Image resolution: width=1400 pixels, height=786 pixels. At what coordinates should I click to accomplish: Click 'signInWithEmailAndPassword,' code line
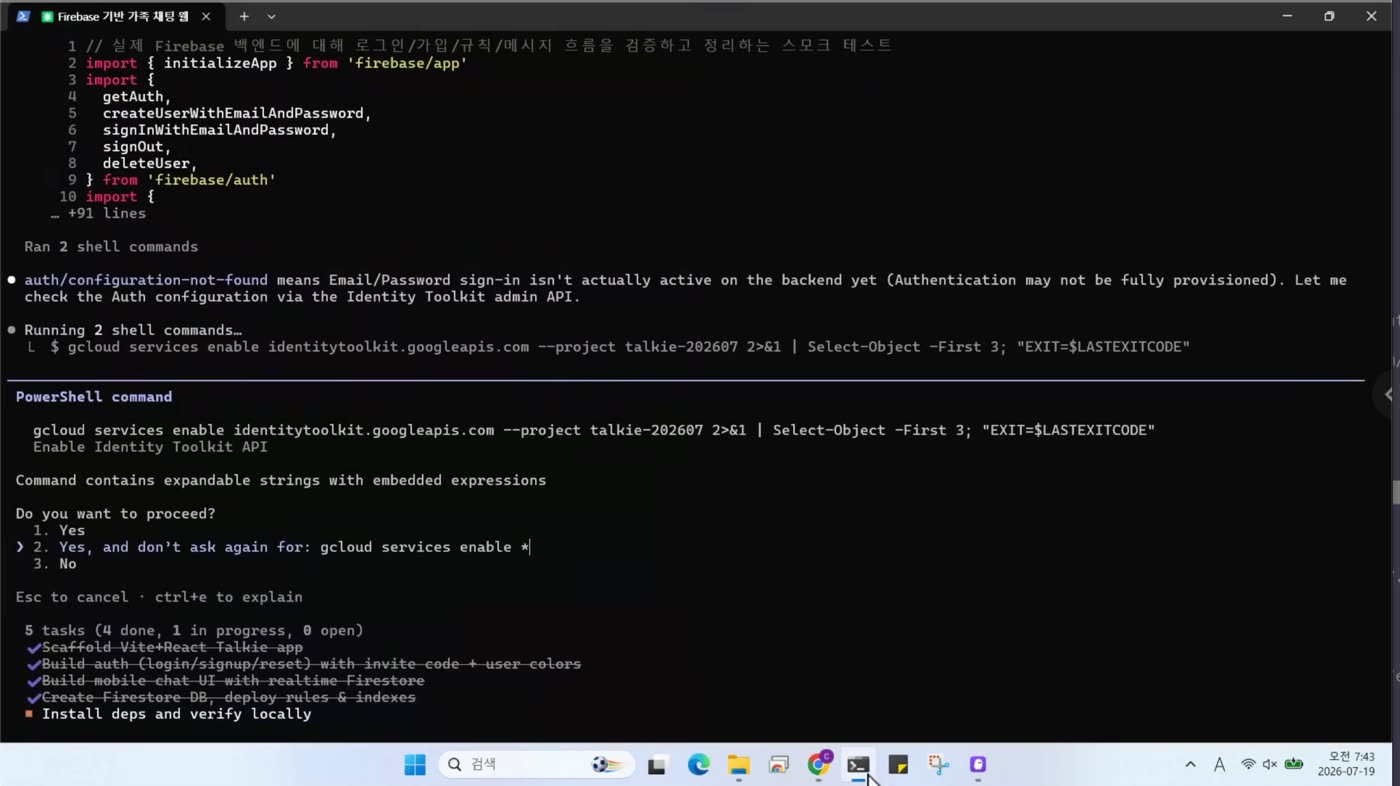coord(220,130)
